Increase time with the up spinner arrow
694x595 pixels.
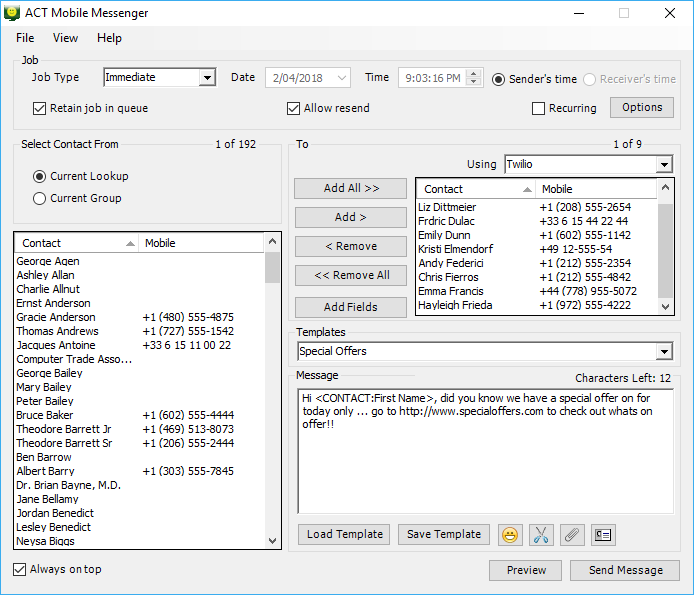point(474,74)
